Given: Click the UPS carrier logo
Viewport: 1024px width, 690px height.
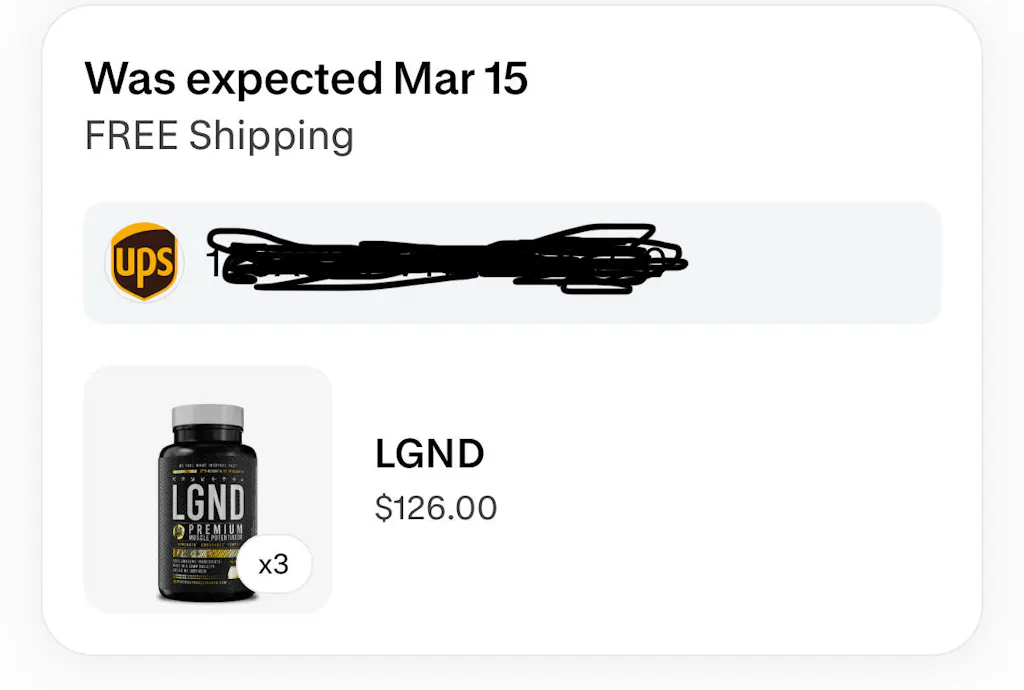Looking at the screenshot, I should (144, 262).
